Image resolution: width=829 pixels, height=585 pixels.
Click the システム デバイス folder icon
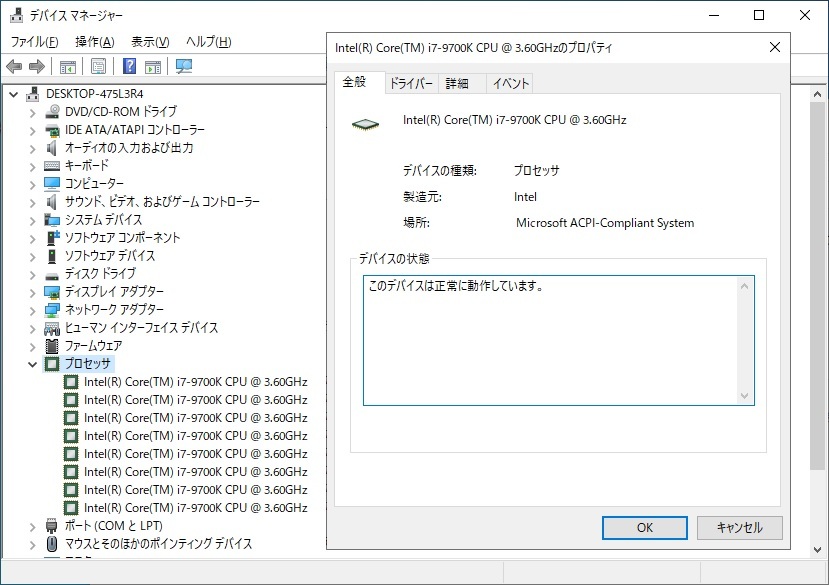pyautogui.click(x=52, y=220)
